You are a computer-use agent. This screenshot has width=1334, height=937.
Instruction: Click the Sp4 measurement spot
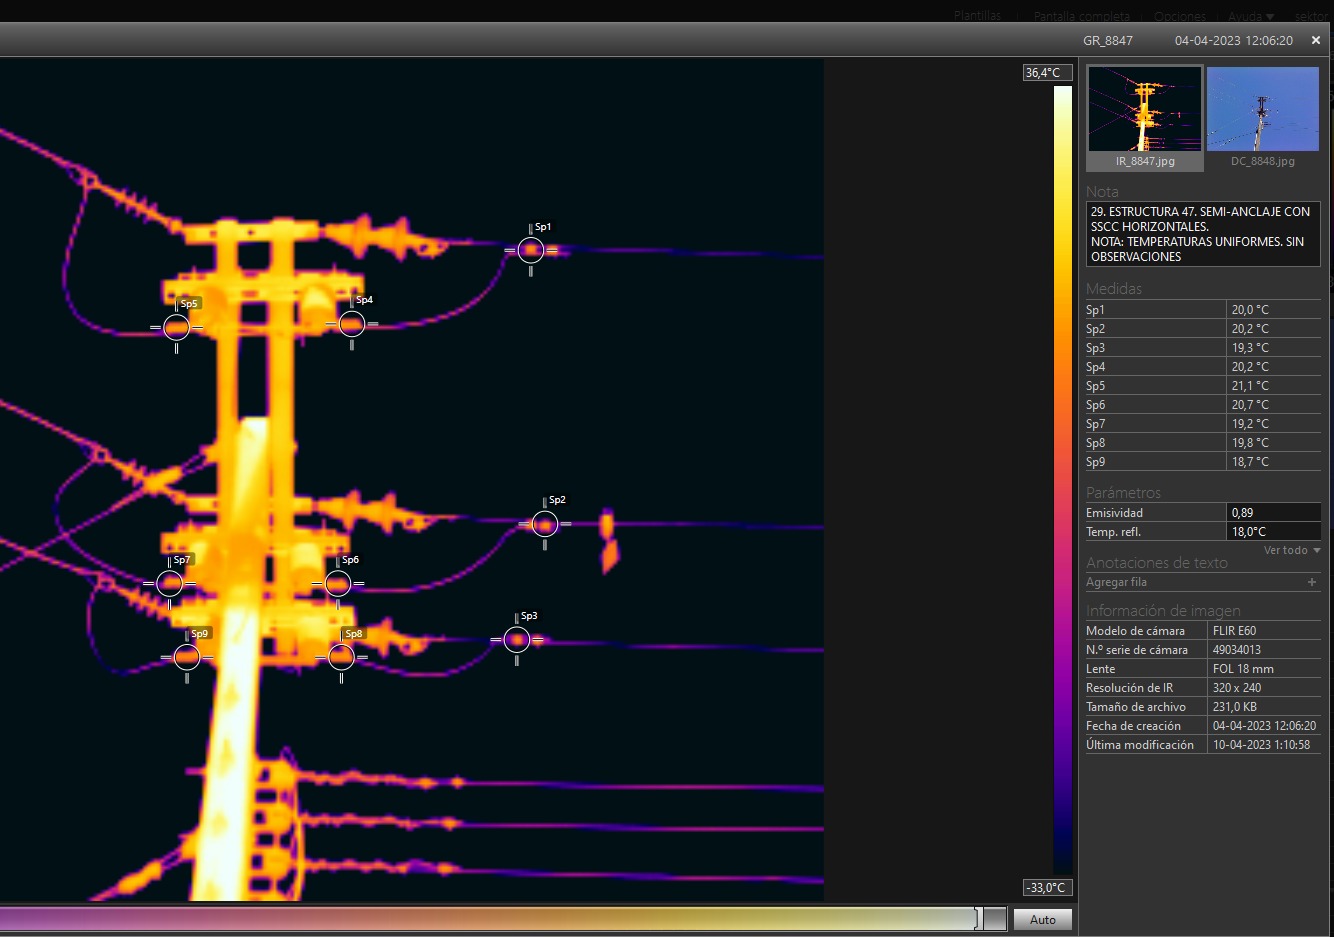click(352, 324)
